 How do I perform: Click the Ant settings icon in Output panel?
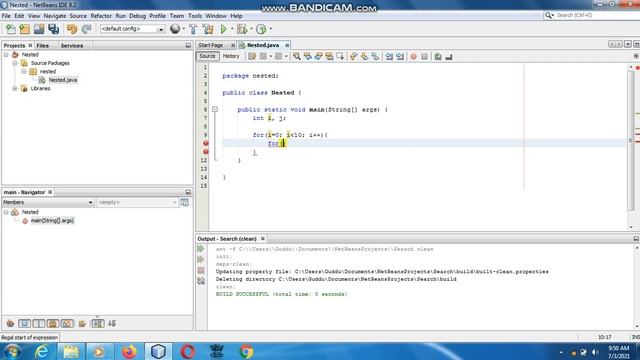point(201,281)
